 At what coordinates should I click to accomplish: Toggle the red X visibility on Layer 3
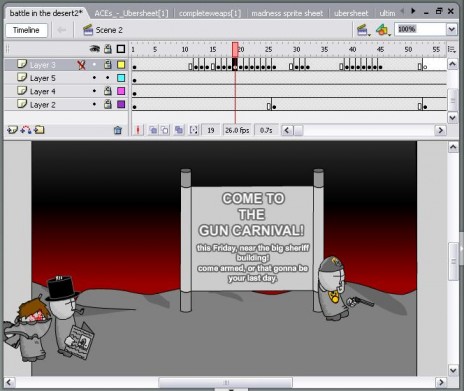(x=81, y=65)
